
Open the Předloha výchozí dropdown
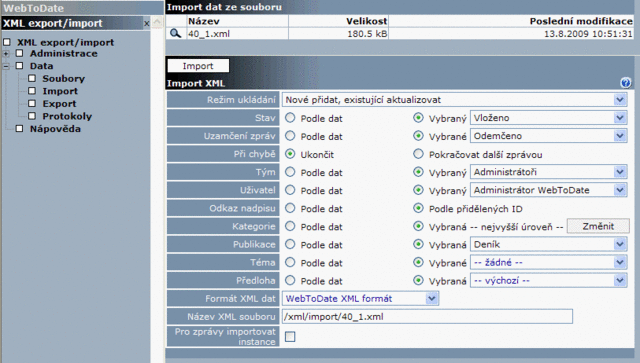coord(549,281)
